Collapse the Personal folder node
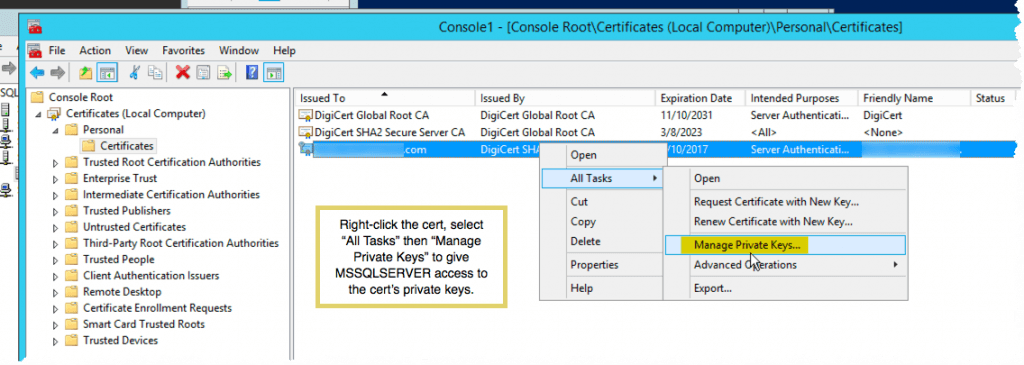The image size is (1024, 365). tap(55, 131)
